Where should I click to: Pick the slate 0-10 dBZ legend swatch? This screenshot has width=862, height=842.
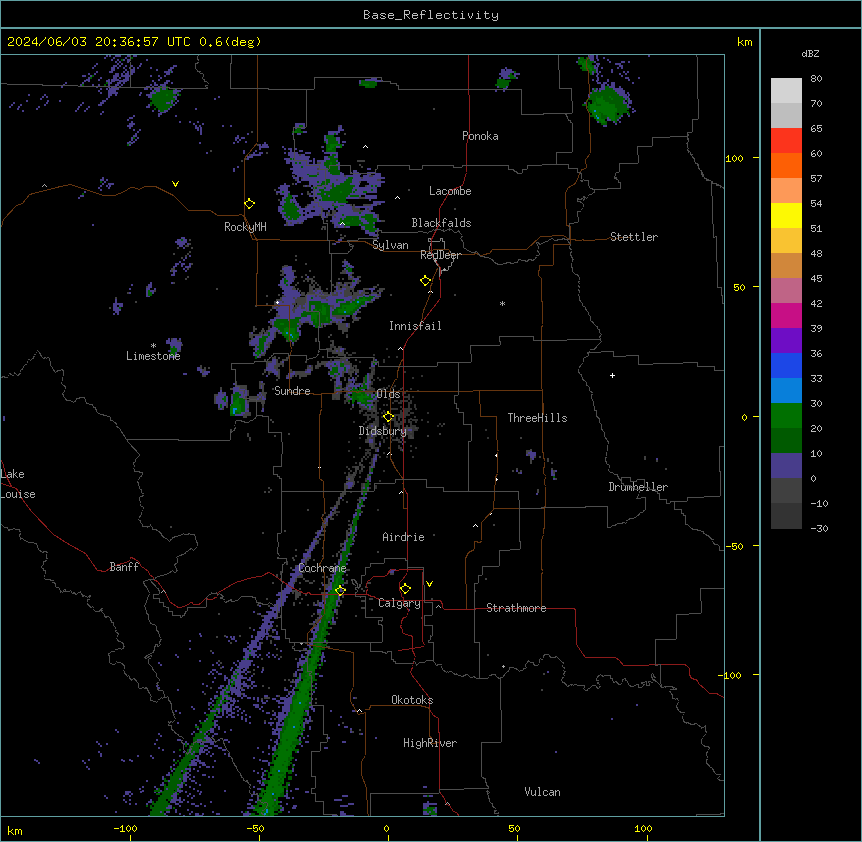click(786, 466)
